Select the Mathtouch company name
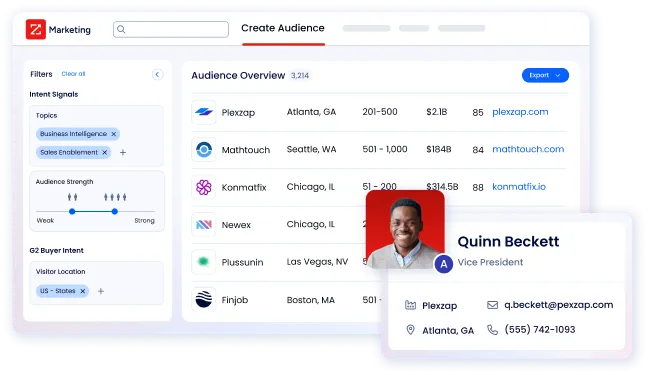This screenshot has width=649, height=375. click(x=245, y=150)
